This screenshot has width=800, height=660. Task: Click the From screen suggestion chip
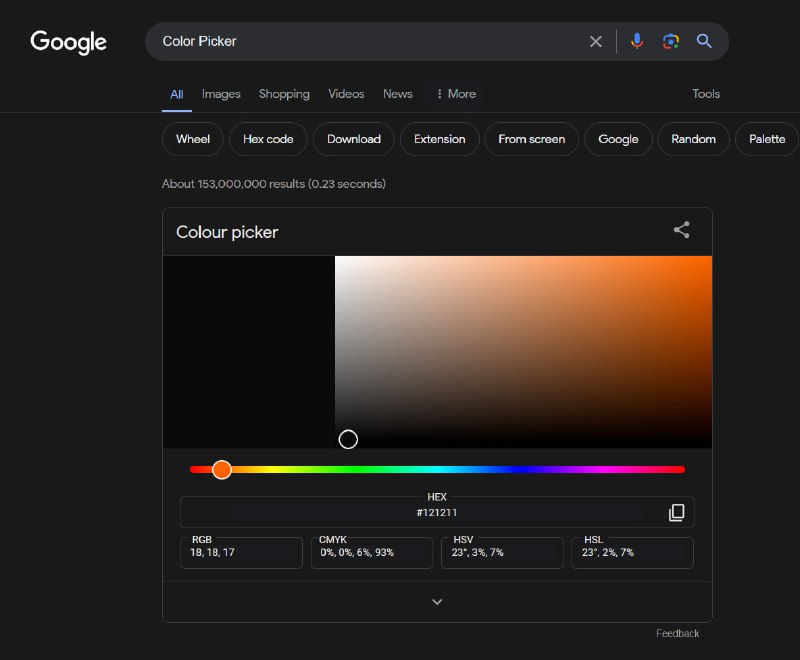tap(531, 139)
